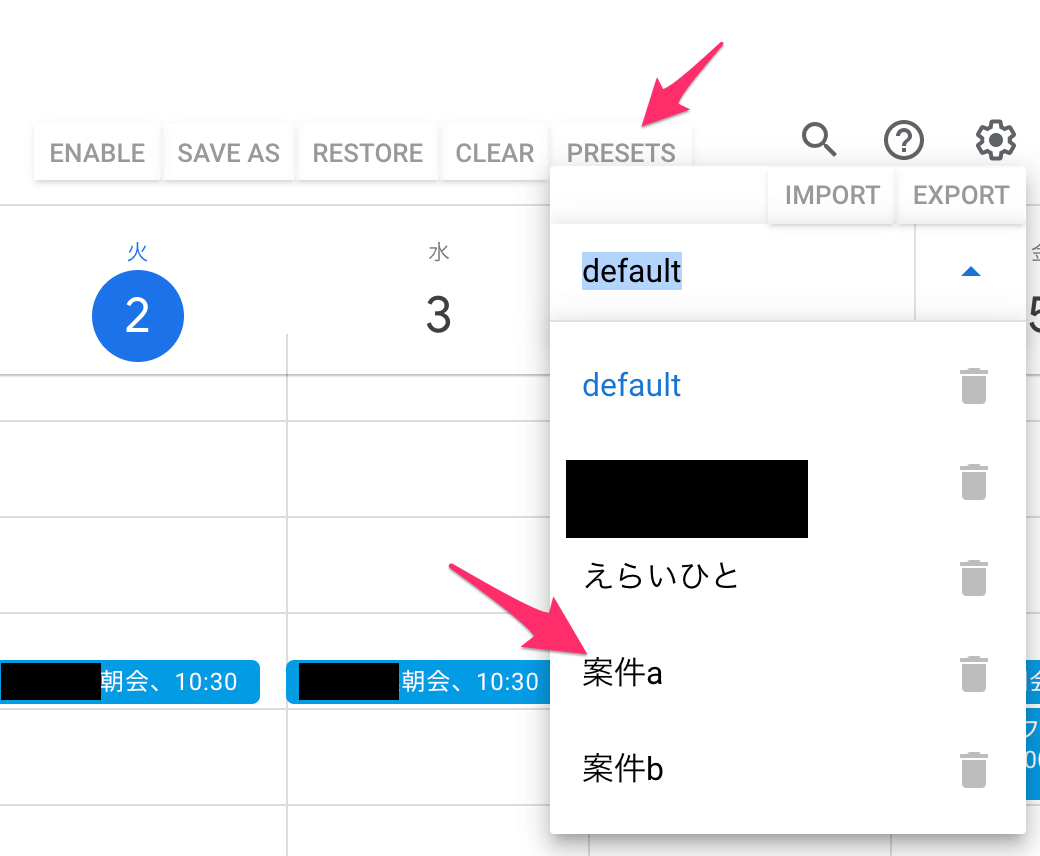Open search in the calendar toolbar
The width and height of the screenshot is (1040, 856).
(x=819, y=140)
